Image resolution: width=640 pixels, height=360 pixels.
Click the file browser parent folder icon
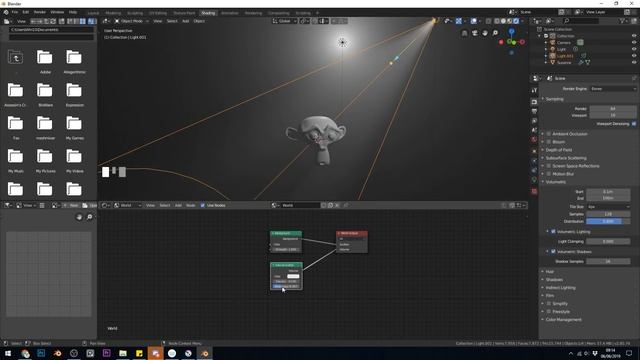click(16, 58)
